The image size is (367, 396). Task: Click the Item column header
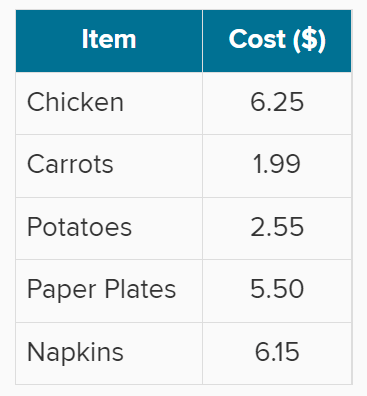click(109, 41)
